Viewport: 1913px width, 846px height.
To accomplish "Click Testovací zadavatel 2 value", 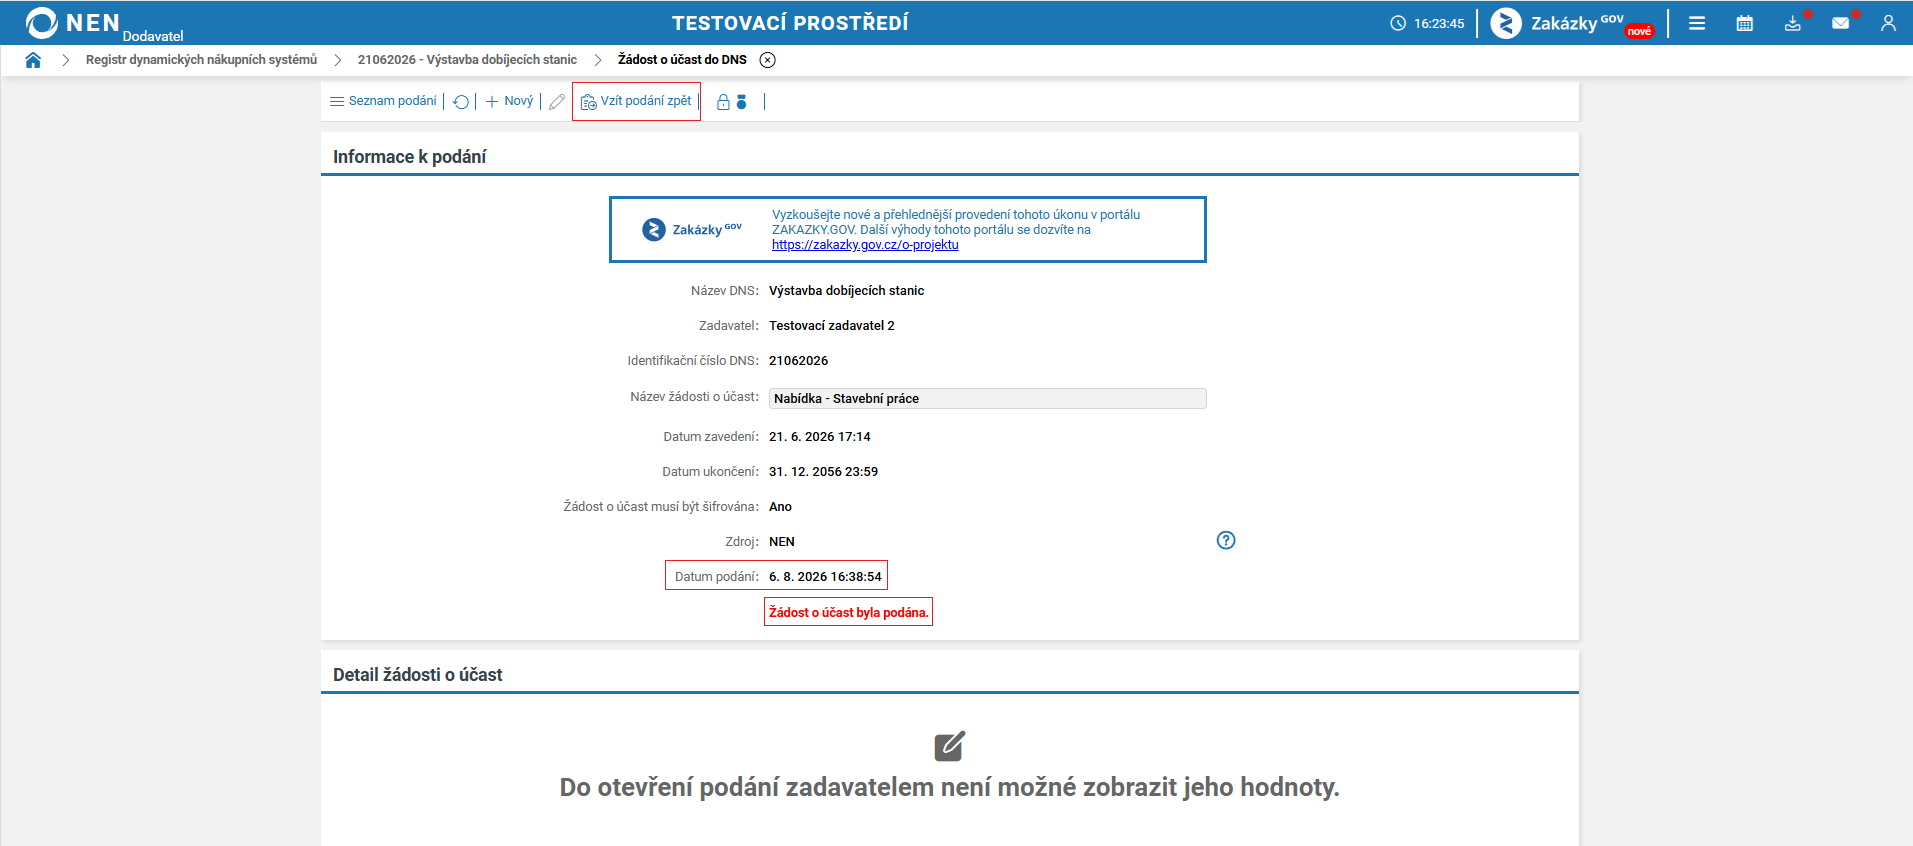I will coord(831,326).
